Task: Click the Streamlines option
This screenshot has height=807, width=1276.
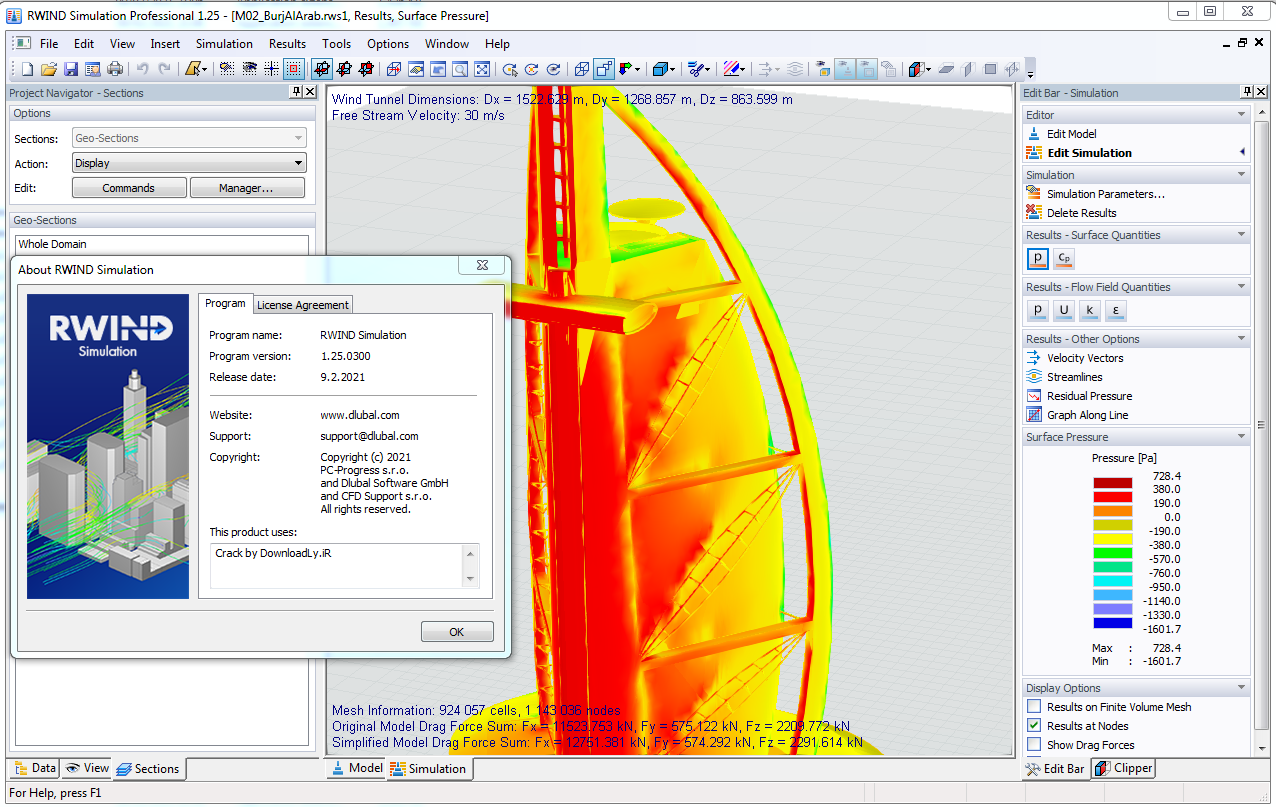Action: [1075, 377]
